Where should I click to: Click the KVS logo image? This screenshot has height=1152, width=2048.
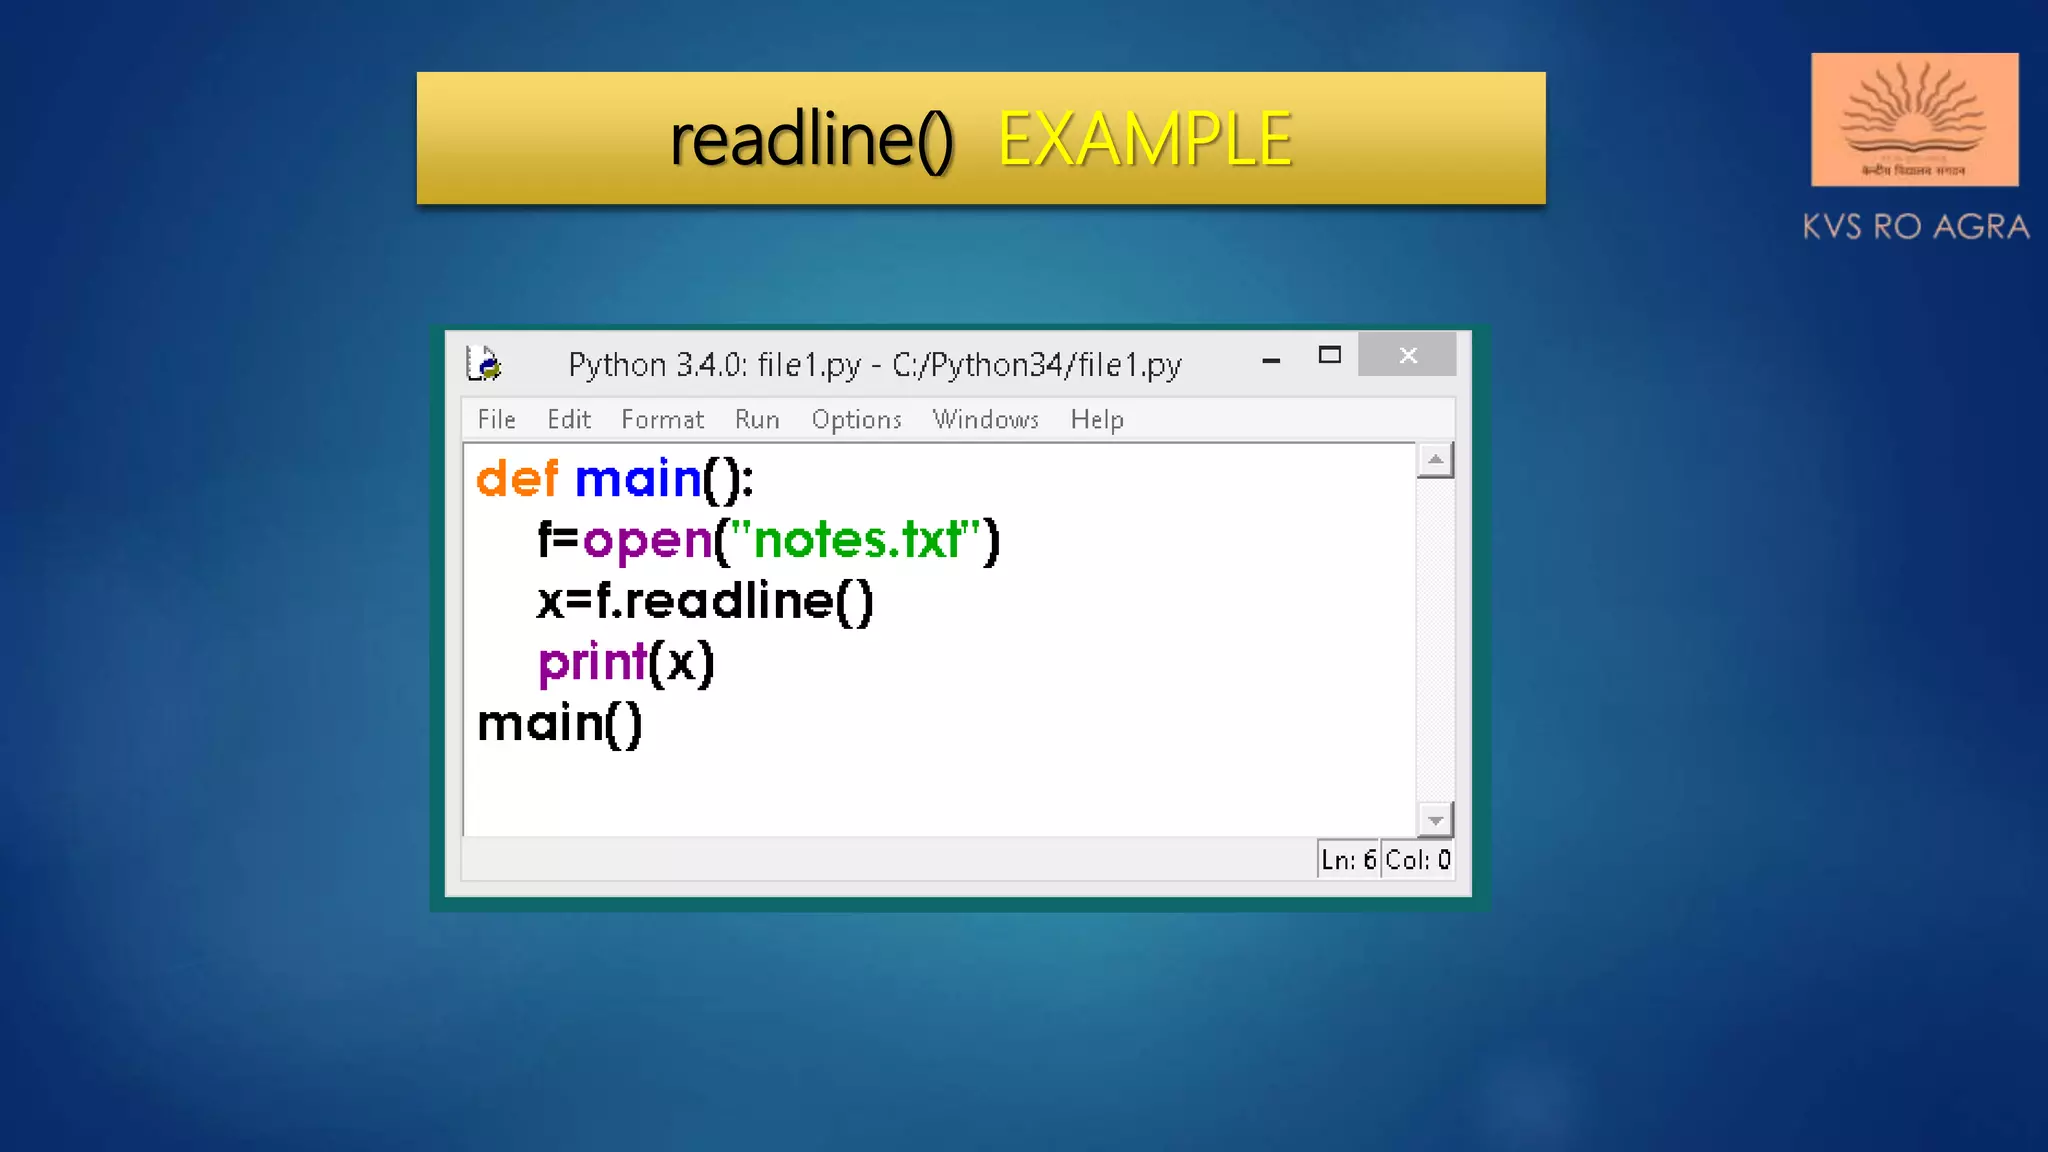1914,120
